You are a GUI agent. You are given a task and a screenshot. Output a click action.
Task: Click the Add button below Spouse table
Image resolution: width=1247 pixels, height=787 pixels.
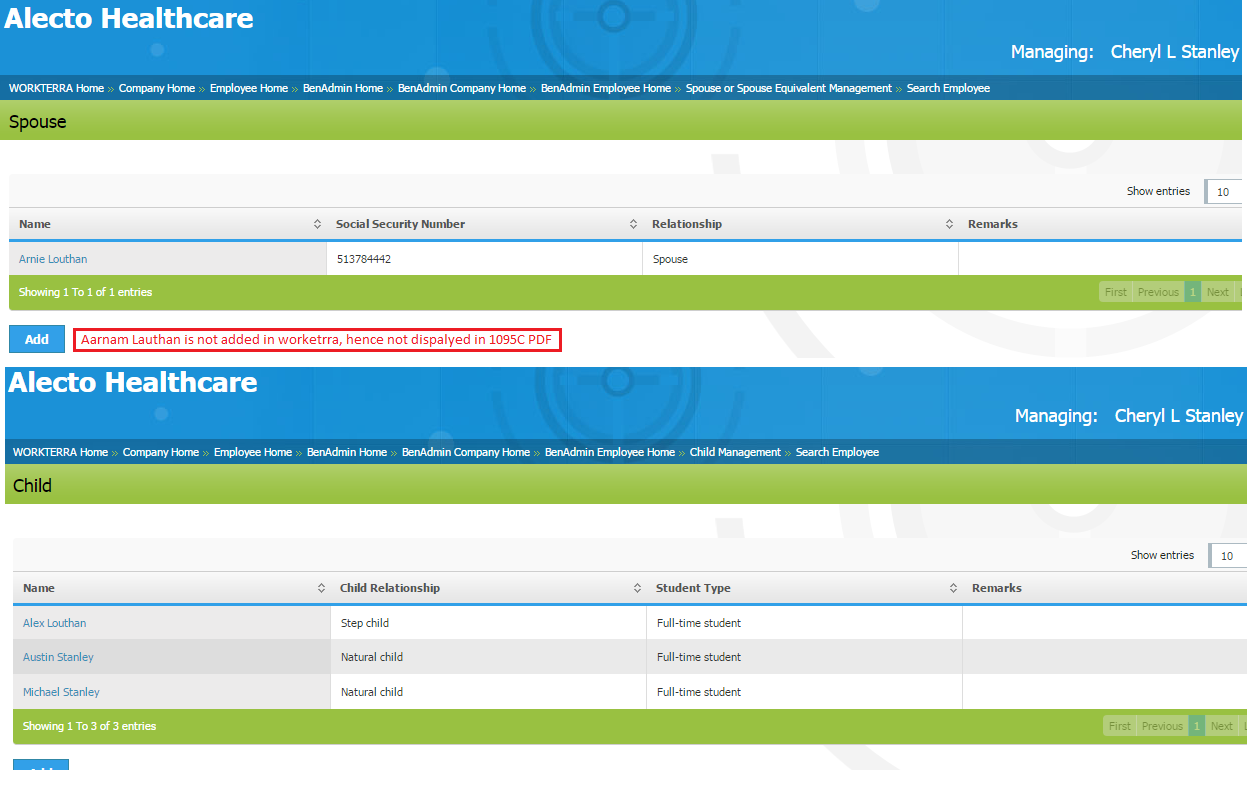pos(37,339)
